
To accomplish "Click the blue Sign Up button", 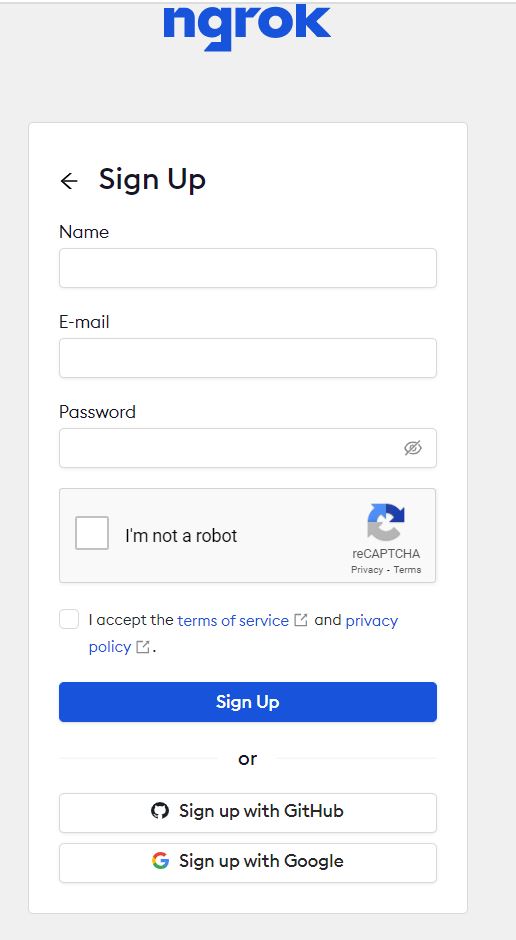I will [x=248, y=701].
